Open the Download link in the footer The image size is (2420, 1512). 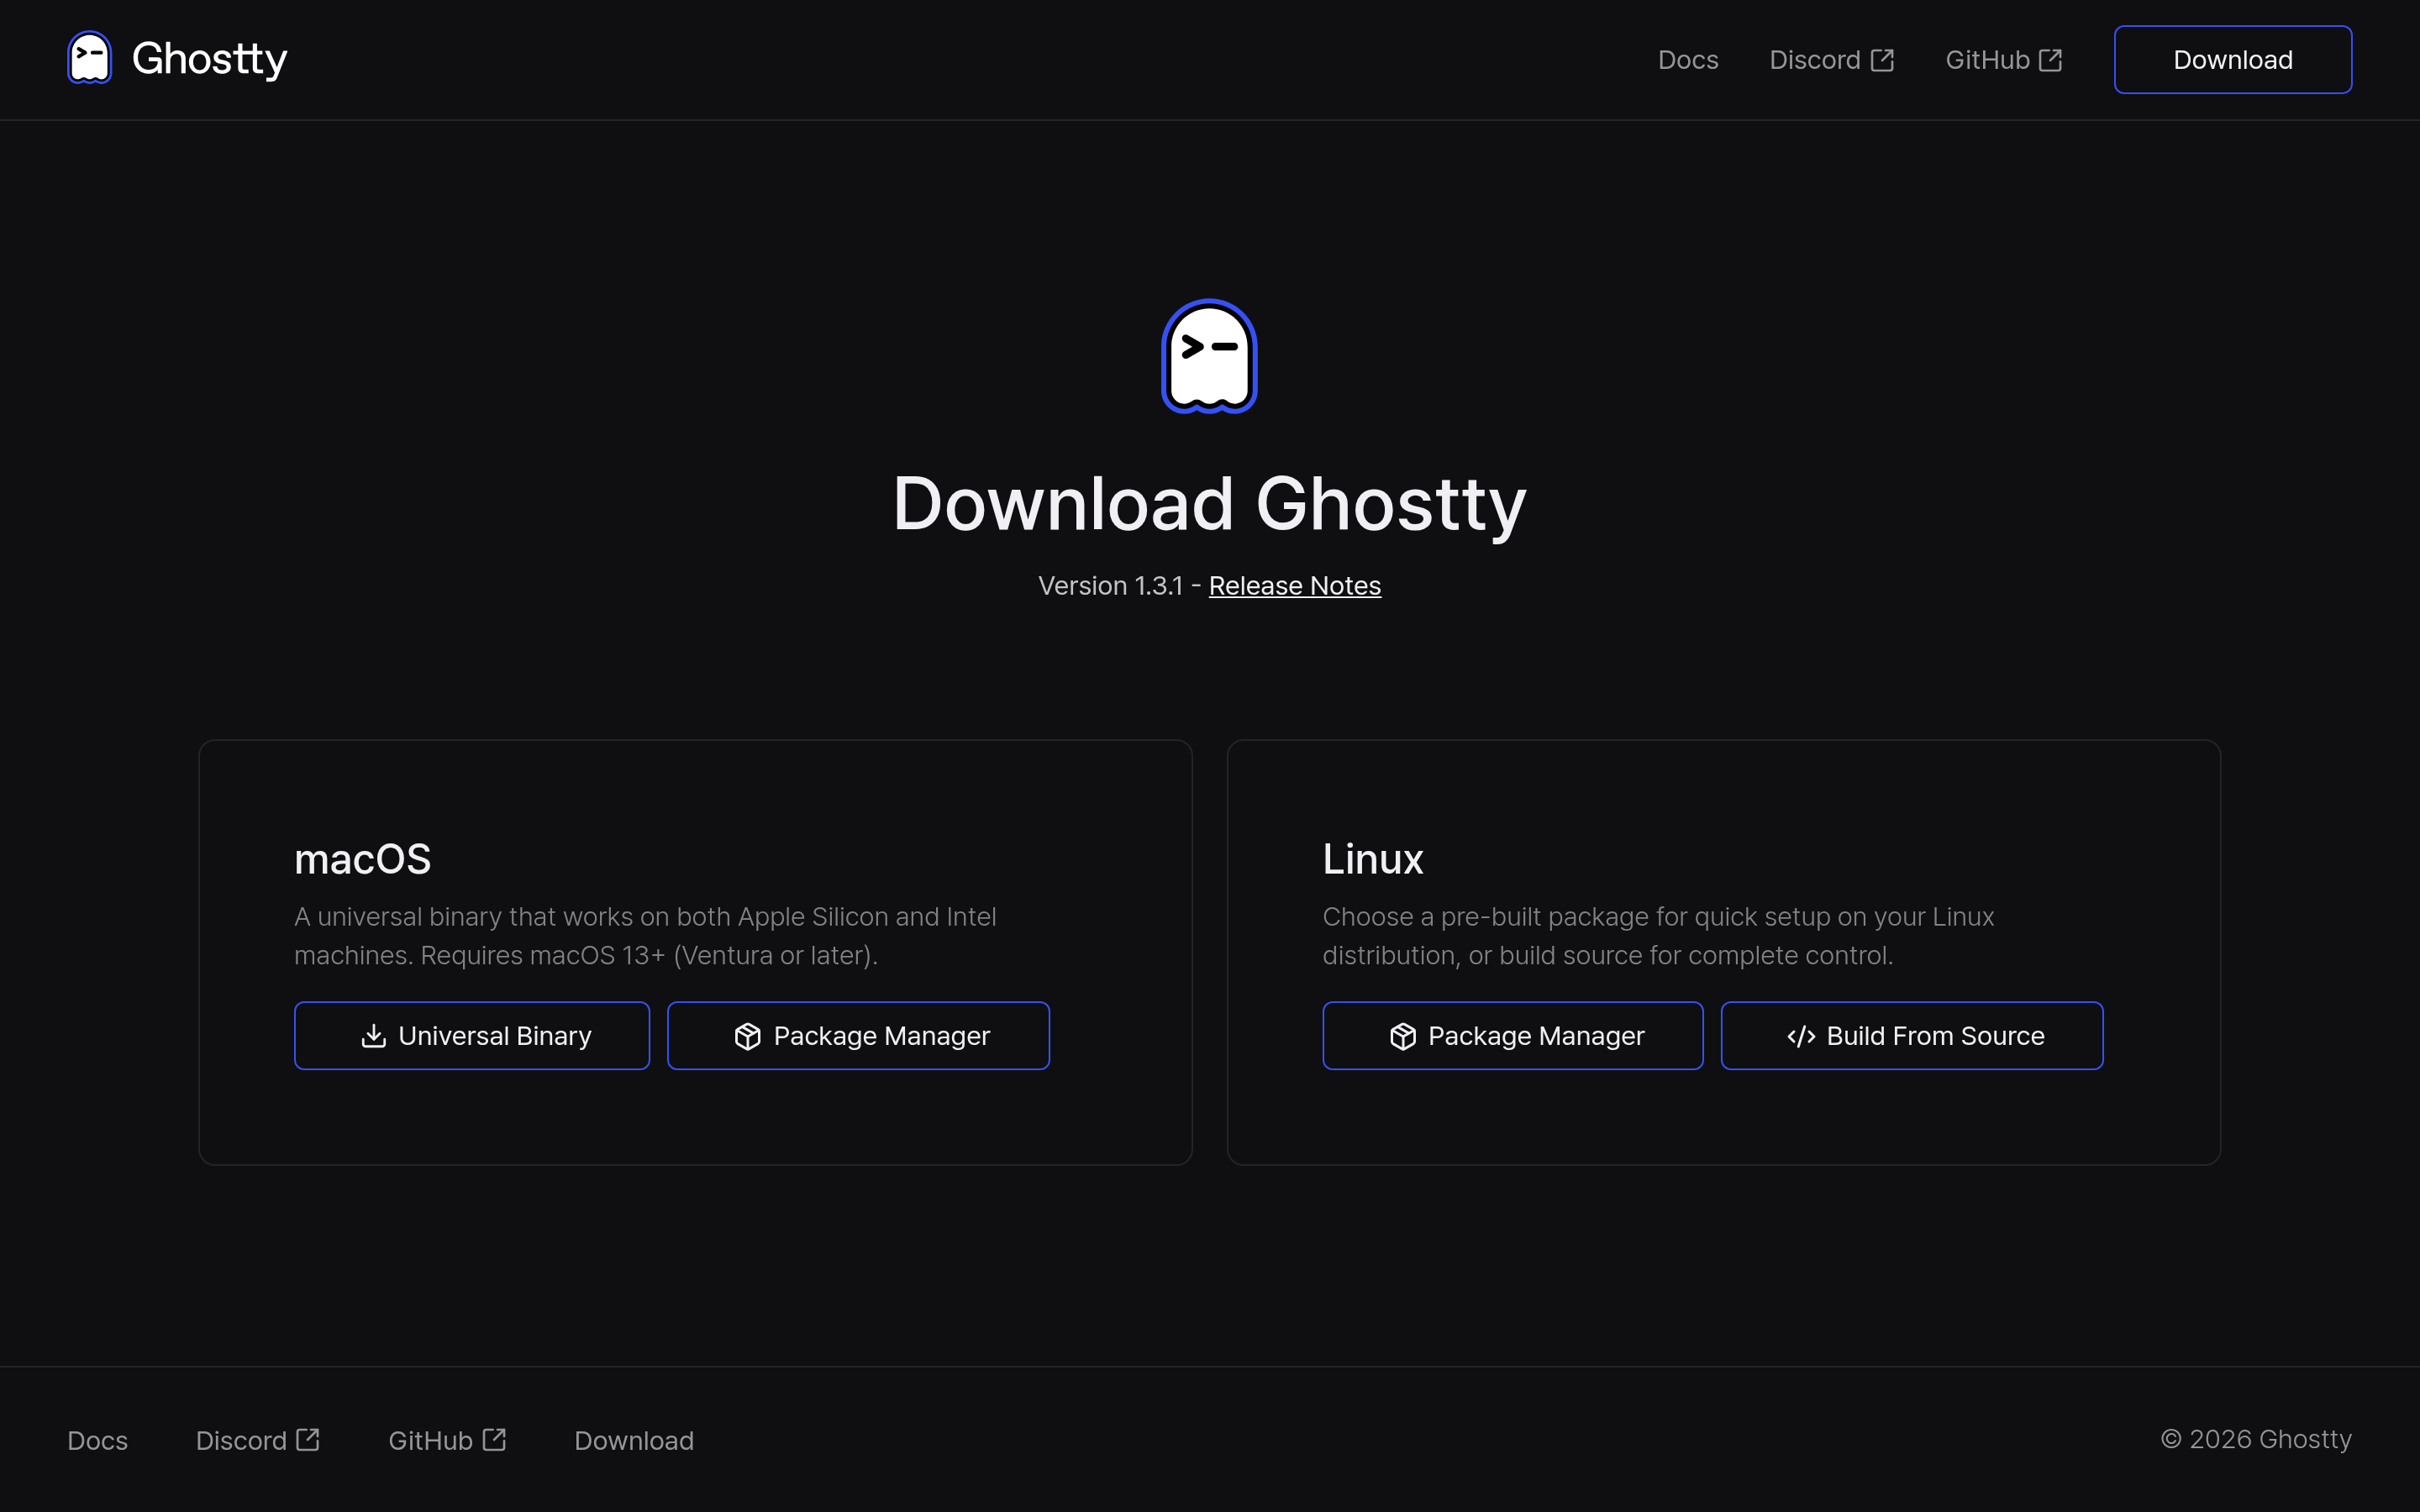tap(634, 1440)
